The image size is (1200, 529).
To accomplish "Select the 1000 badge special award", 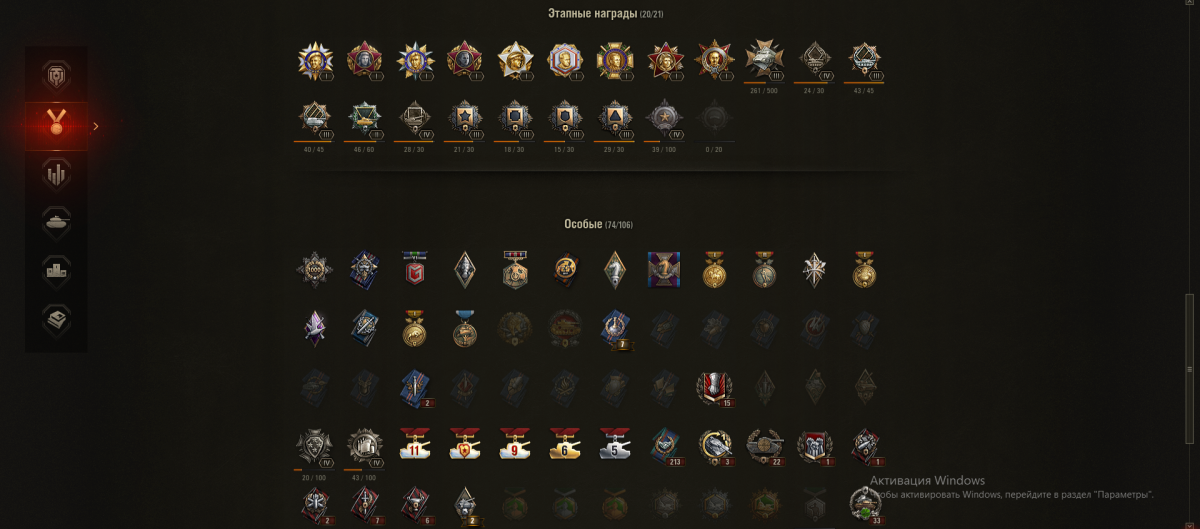I will click(314, 269).
